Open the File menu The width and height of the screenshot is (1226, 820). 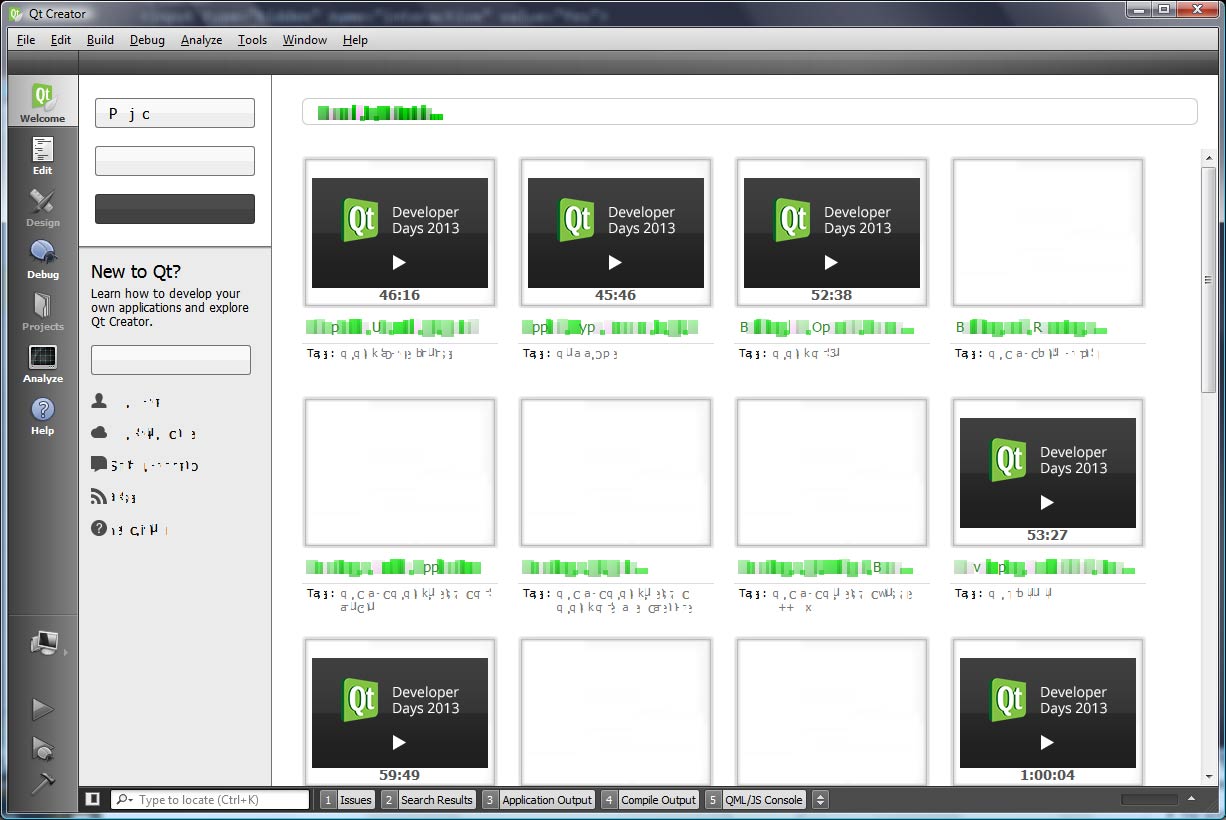pyautogui.click(x=26, y=40)
